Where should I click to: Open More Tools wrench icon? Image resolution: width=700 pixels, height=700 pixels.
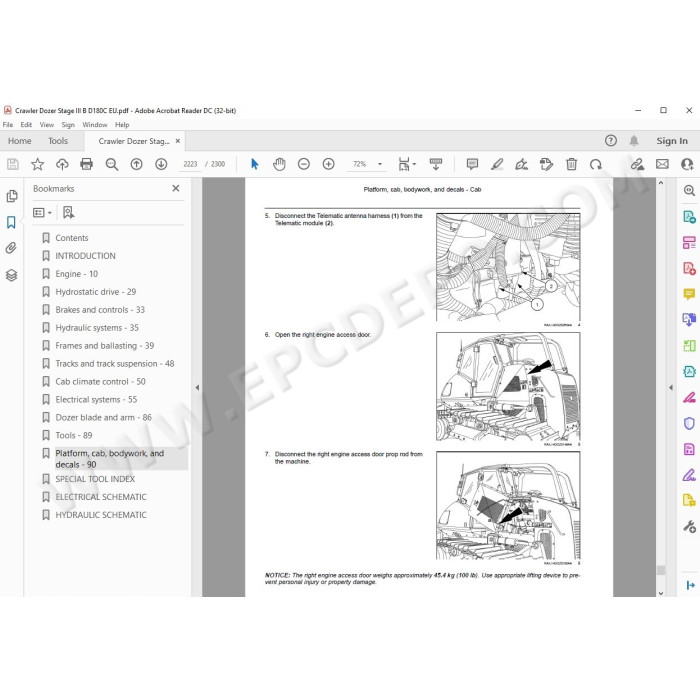689,527
